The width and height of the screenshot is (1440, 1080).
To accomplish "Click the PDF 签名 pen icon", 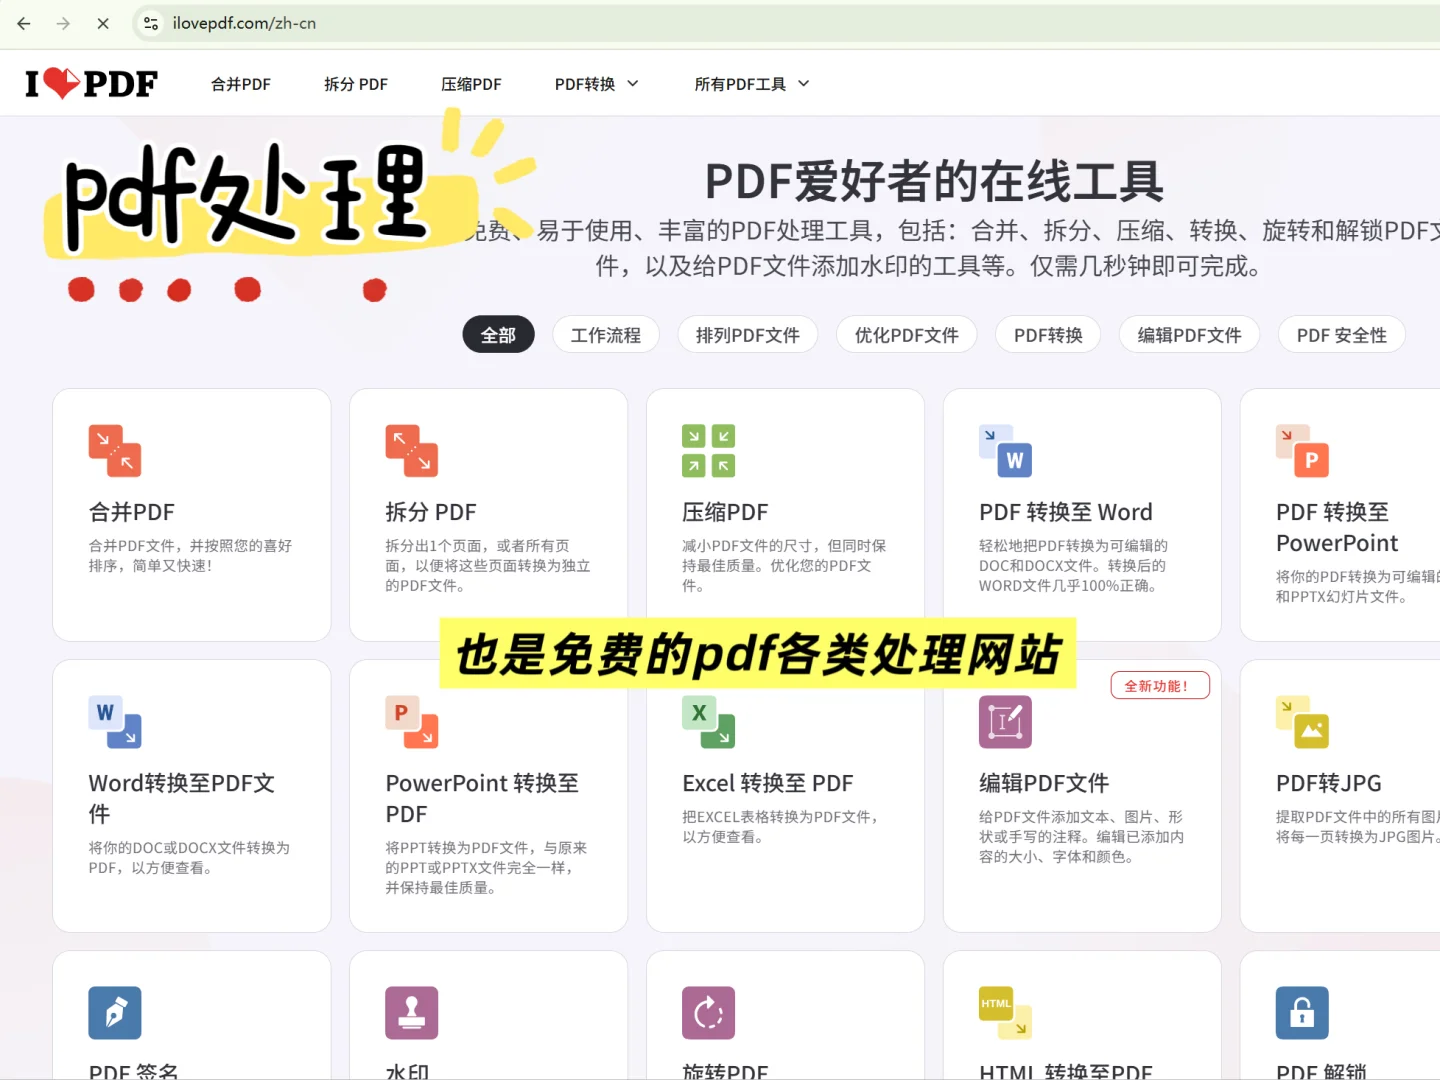I will click(115, 1013).
